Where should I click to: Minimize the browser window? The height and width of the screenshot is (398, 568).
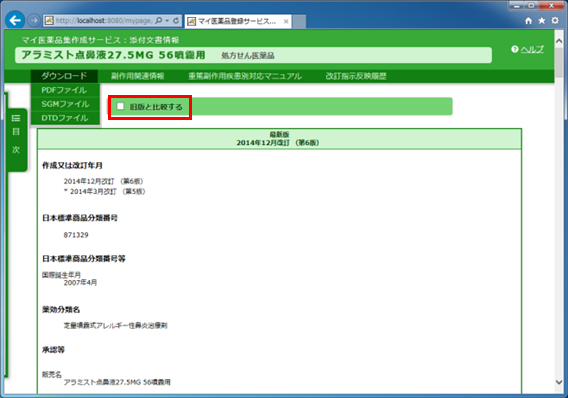pyautogui.click(x=517, y=6)
